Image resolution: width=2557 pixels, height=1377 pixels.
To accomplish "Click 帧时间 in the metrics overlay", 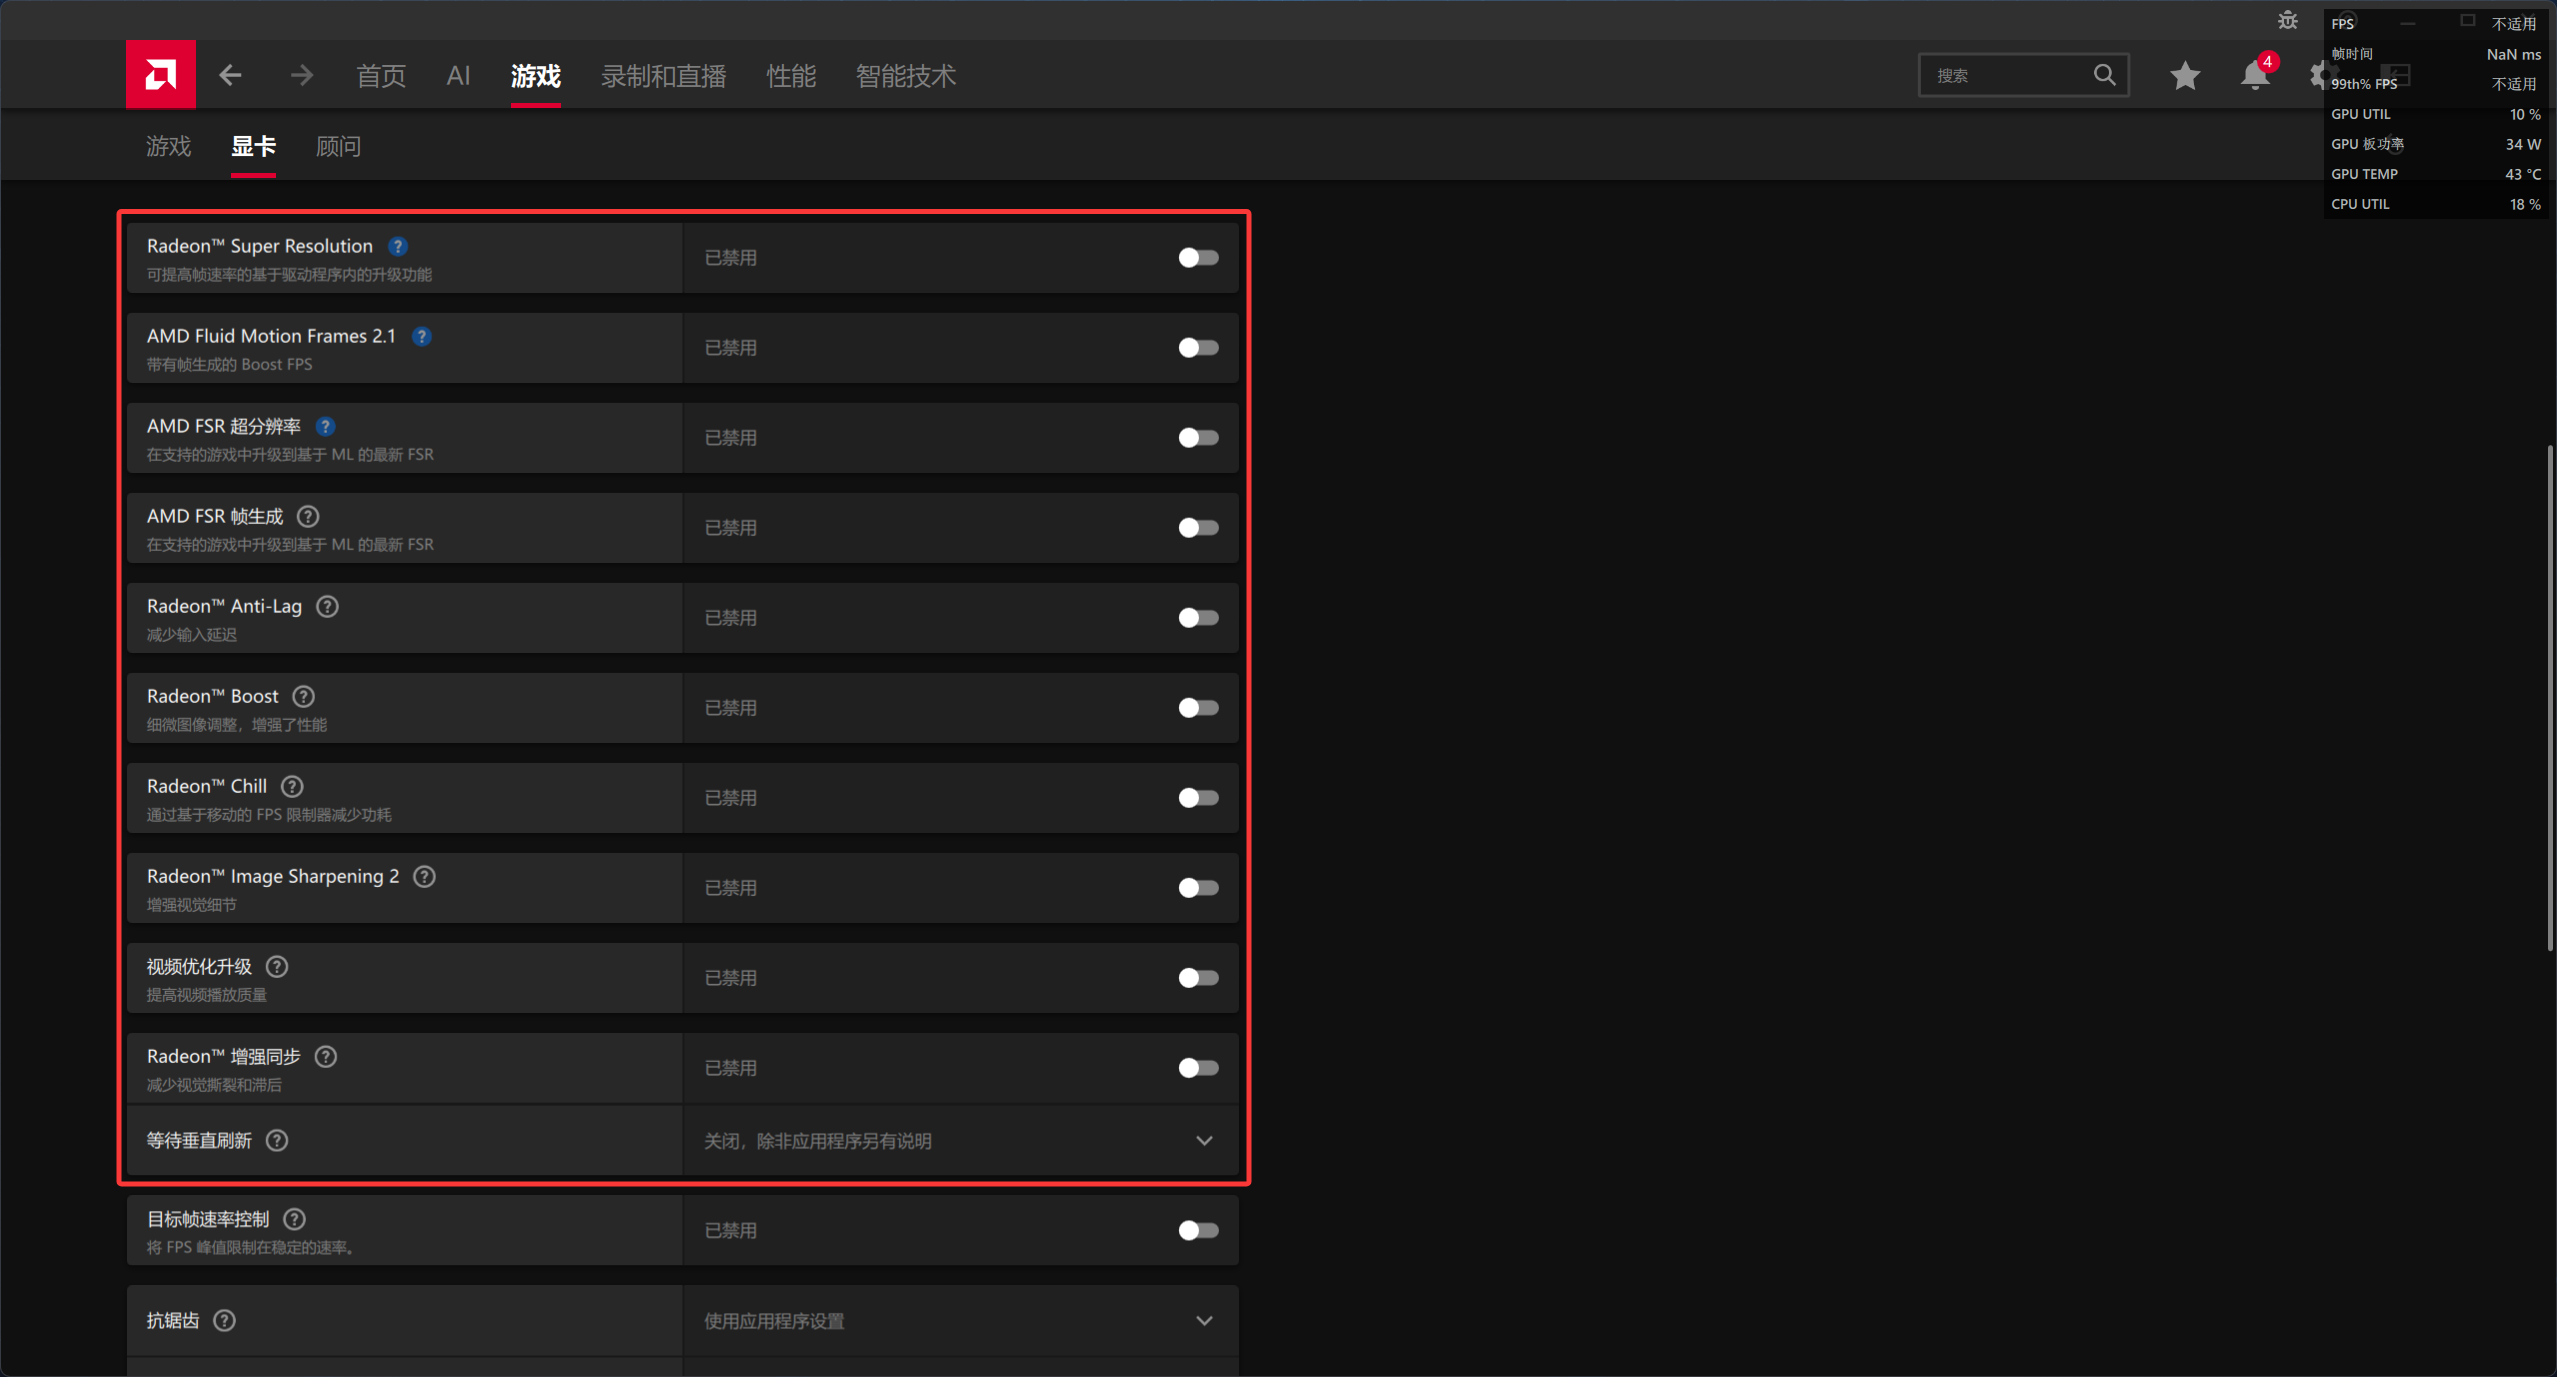I will click(x=2352, y=54).
